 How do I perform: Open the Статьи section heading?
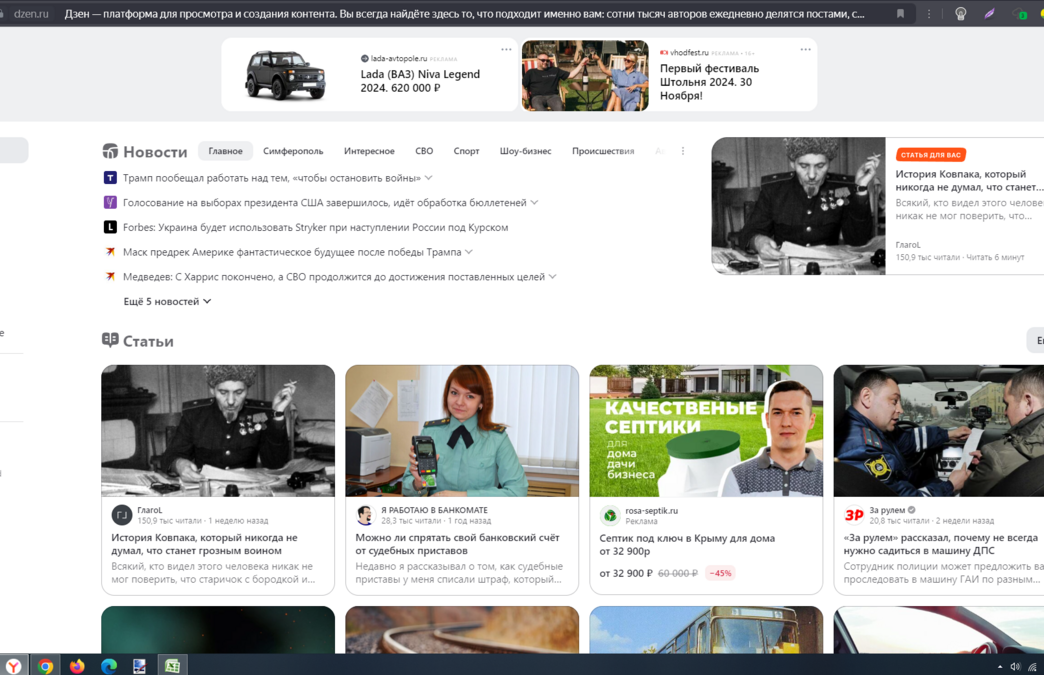point(148,341)
